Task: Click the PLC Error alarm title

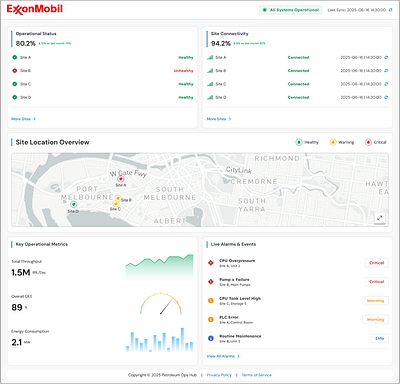Action: tap(229, 317)
